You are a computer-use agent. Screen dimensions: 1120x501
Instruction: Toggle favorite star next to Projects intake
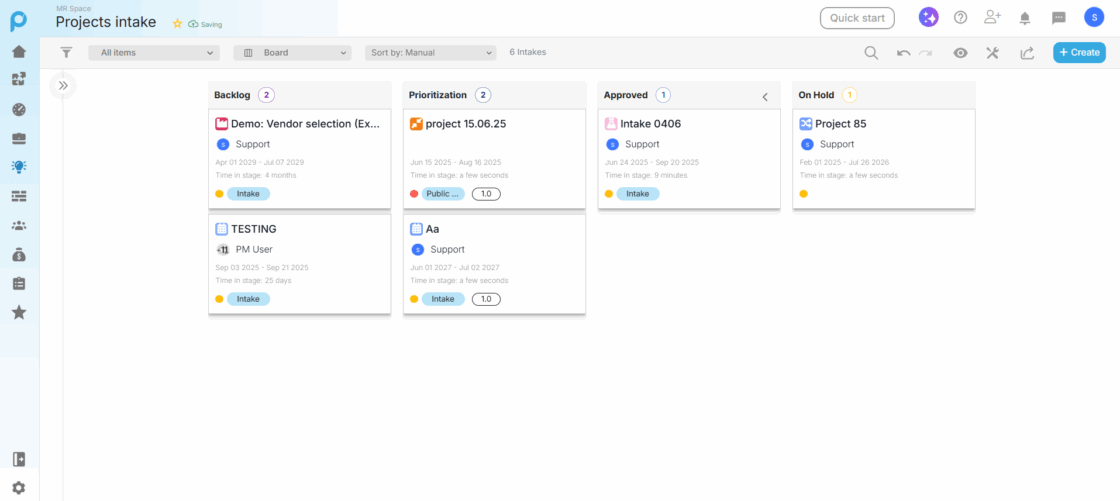[x=177, y=23]
